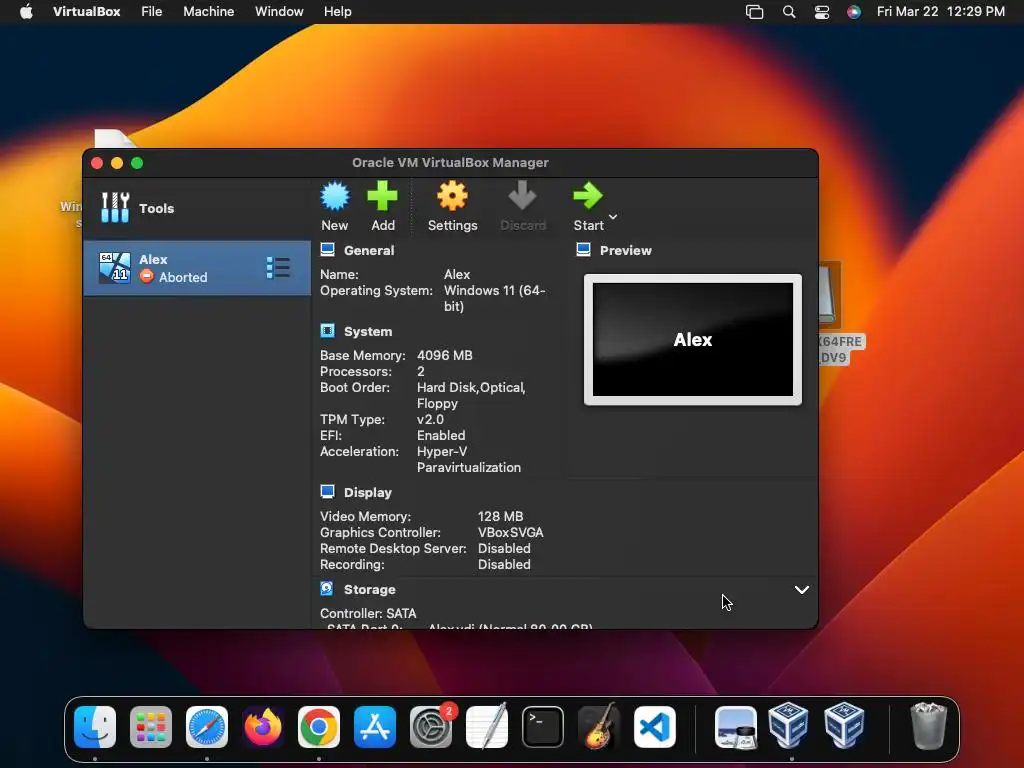Screen dimensions: 1024x768
Task: Click the System section heading
Action: coord(368,331)
